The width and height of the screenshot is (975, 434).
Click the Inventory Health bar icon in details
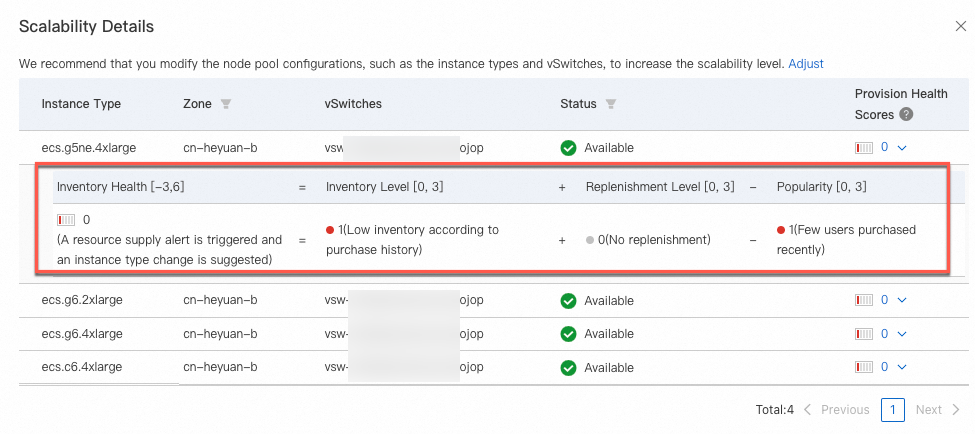pos(66,219)
